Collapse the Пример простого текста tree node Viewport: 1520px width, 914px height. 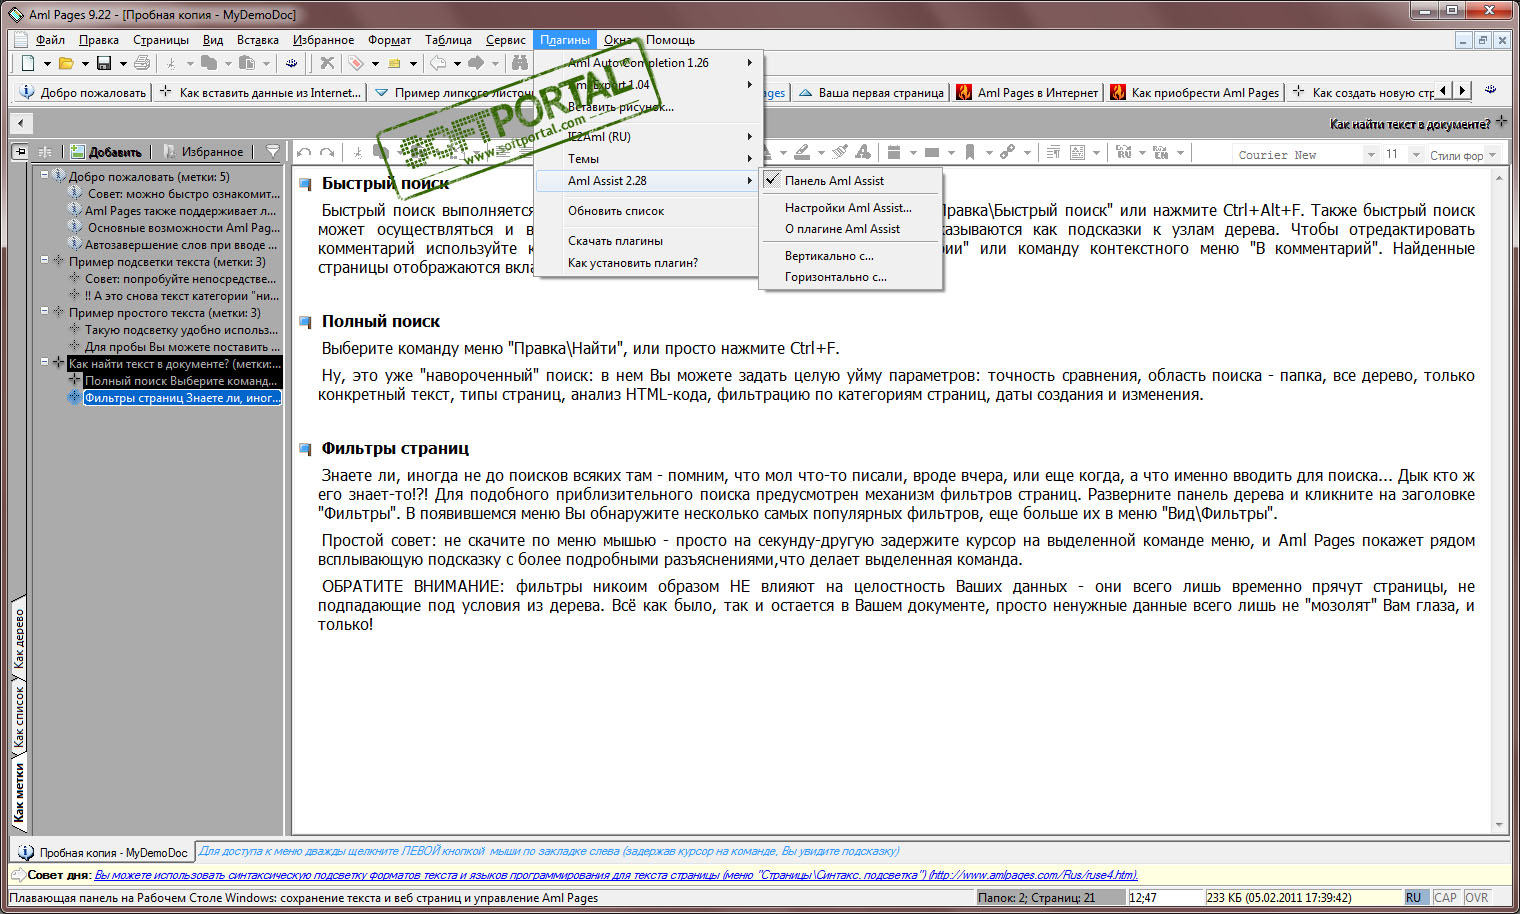45,311
